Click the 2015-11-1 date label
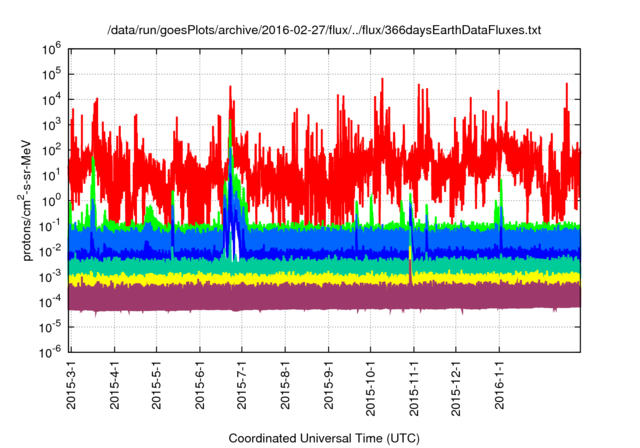The image size is (640, 448). pos(413,388)
